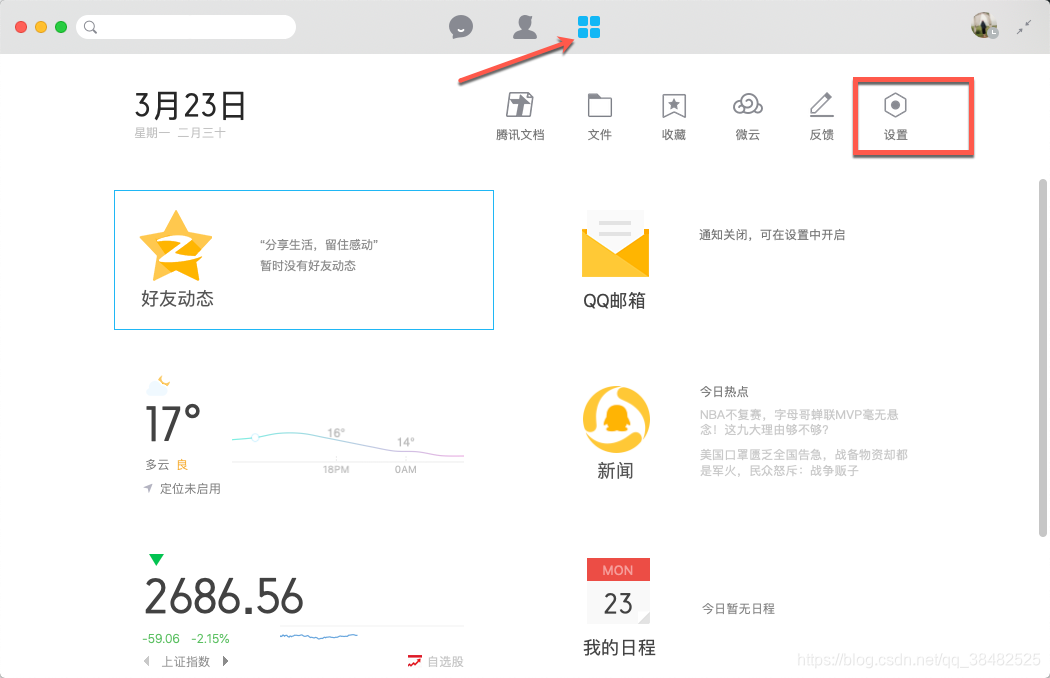
Task: Click the 我的日程 label
Action: click(x=619, y=648)
